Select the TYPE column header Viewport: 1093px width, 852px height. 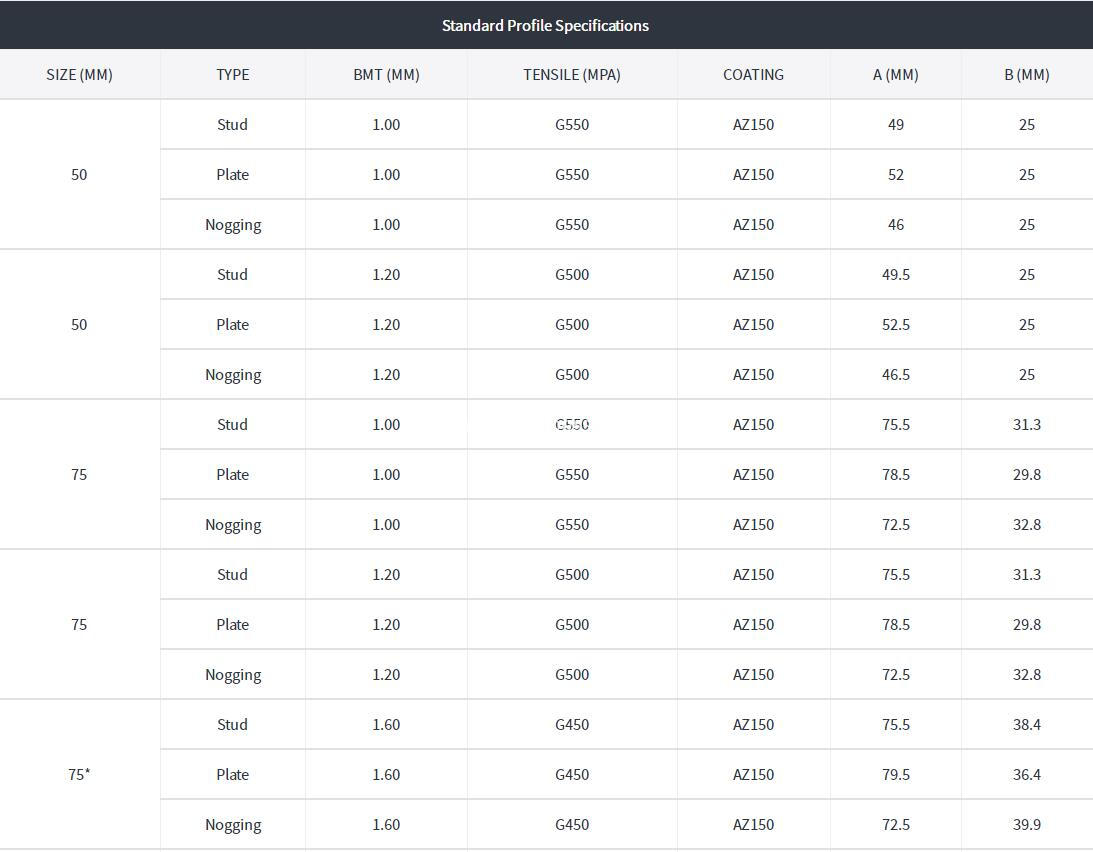point(233,75)
